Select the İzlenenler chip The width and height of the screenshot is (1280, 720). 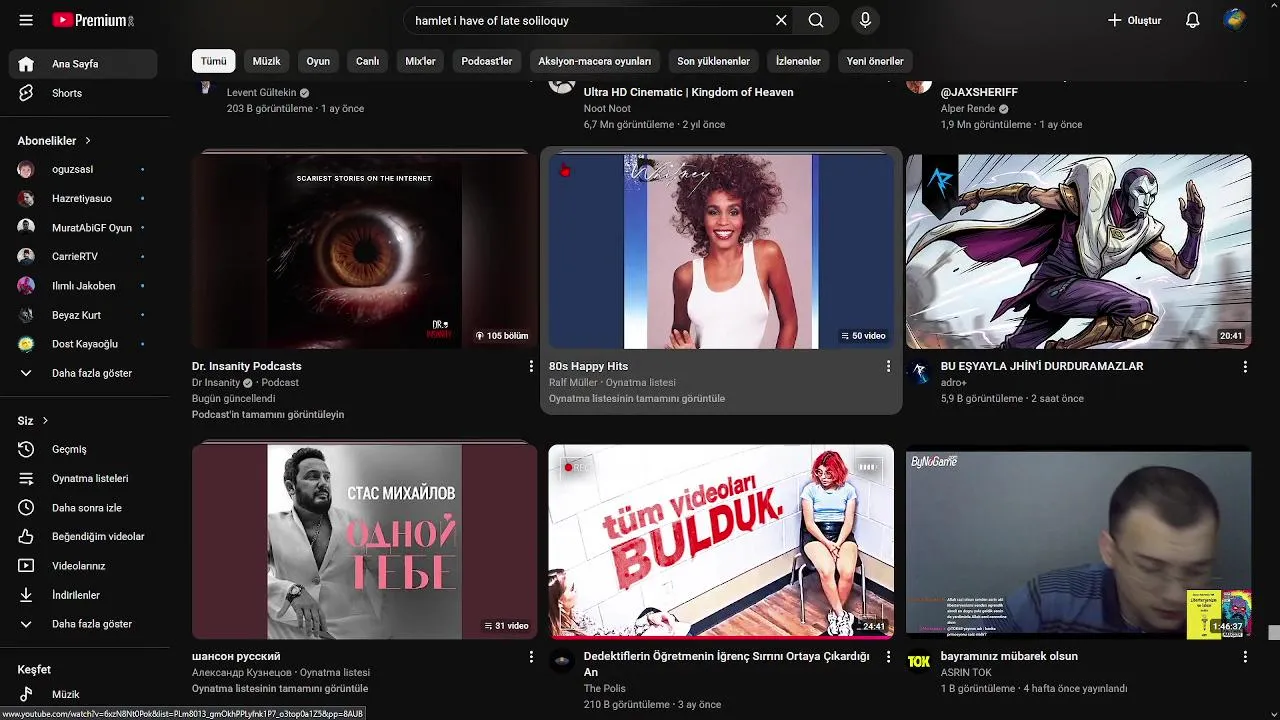point(798,61)
